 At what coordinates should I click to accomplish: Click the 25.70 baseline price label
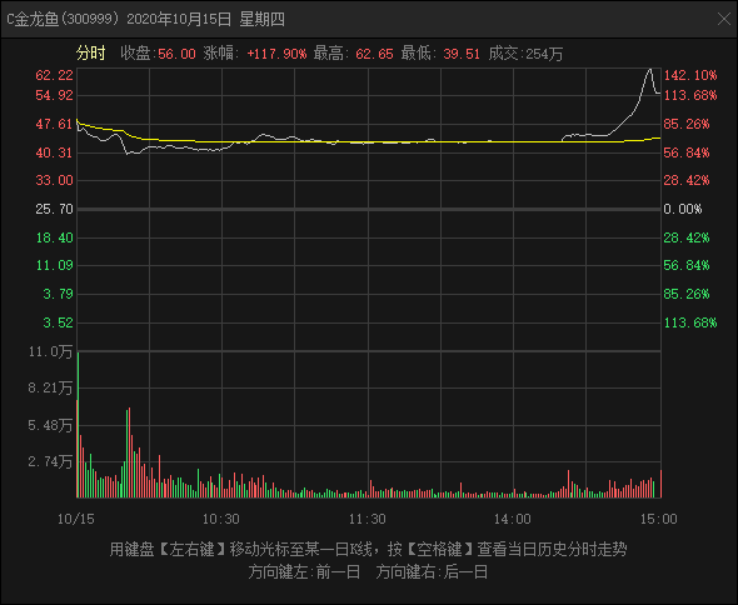[x=55, y=209]
